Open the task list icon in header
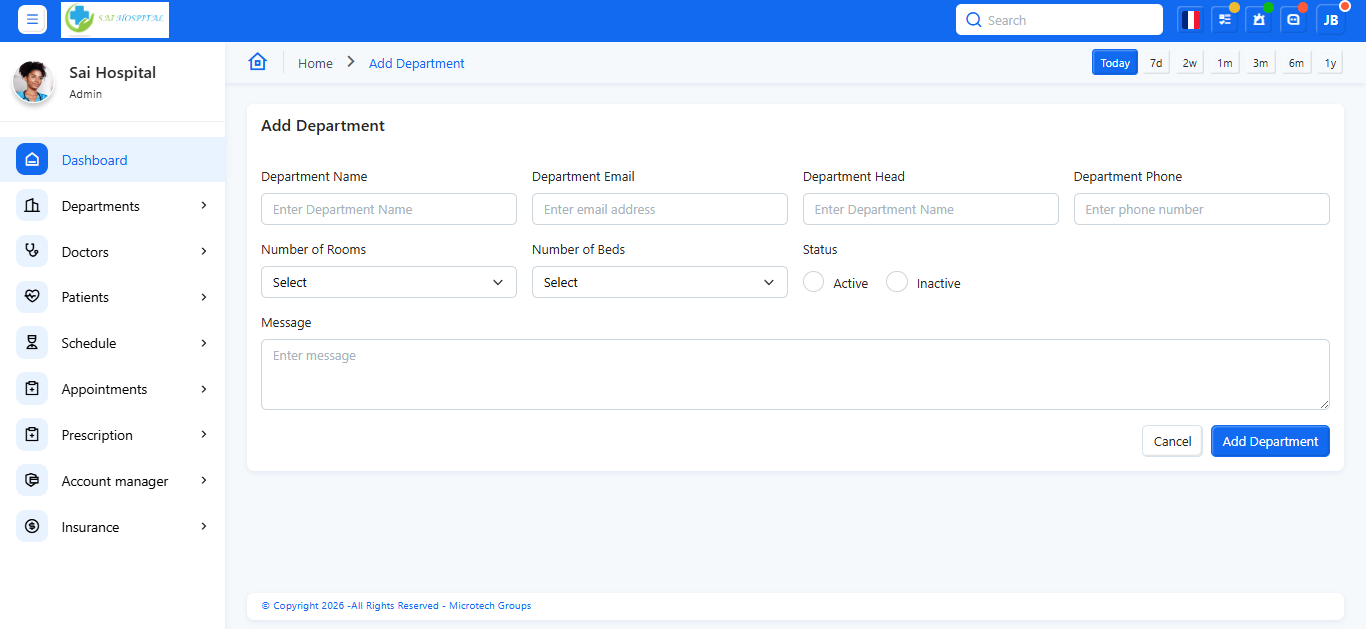 pos(1224,20)
